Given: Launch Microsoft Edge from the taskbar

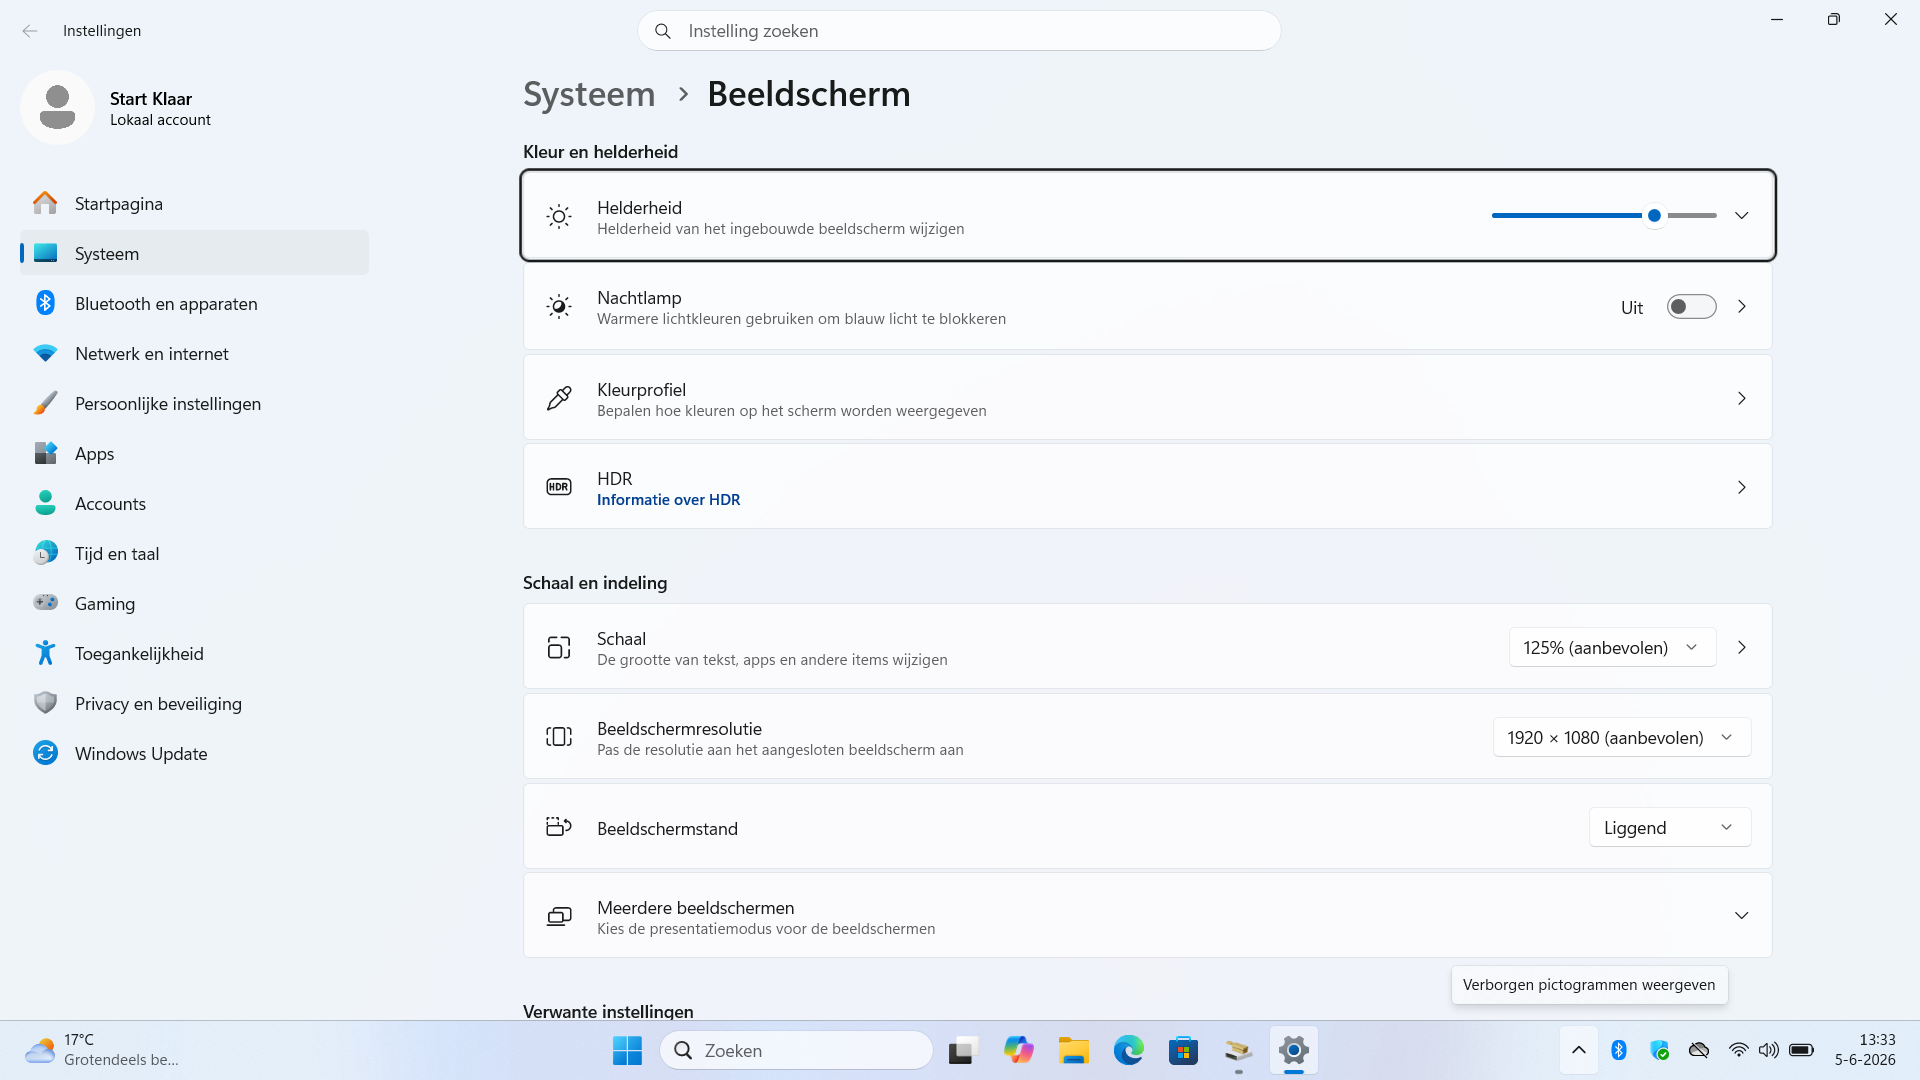Looking at the screenshot, I should [x=1129, y=1050].
